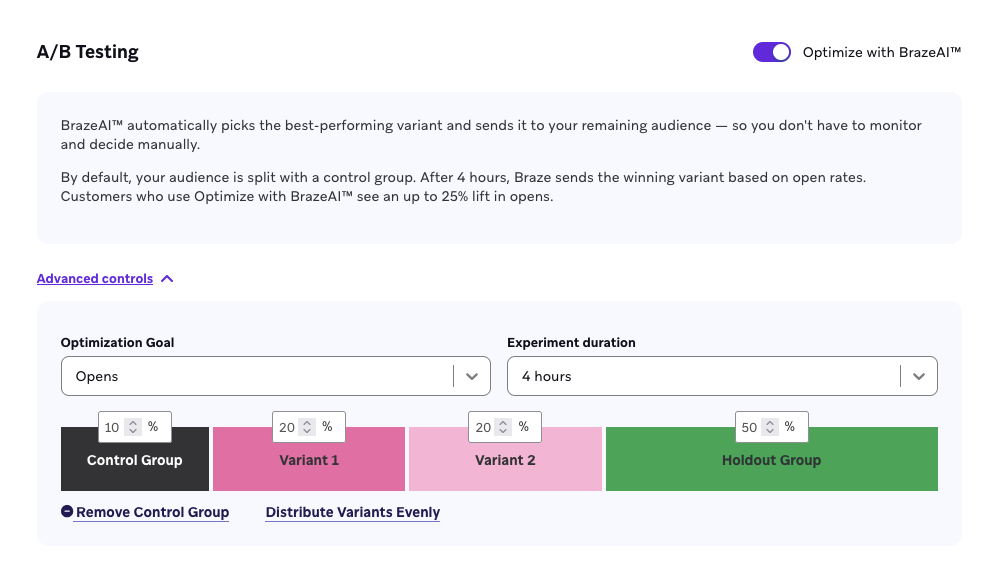Click the minus icon beside Remove Control Group
Viewport: 1000px width, 584px height.
(67, 511)
